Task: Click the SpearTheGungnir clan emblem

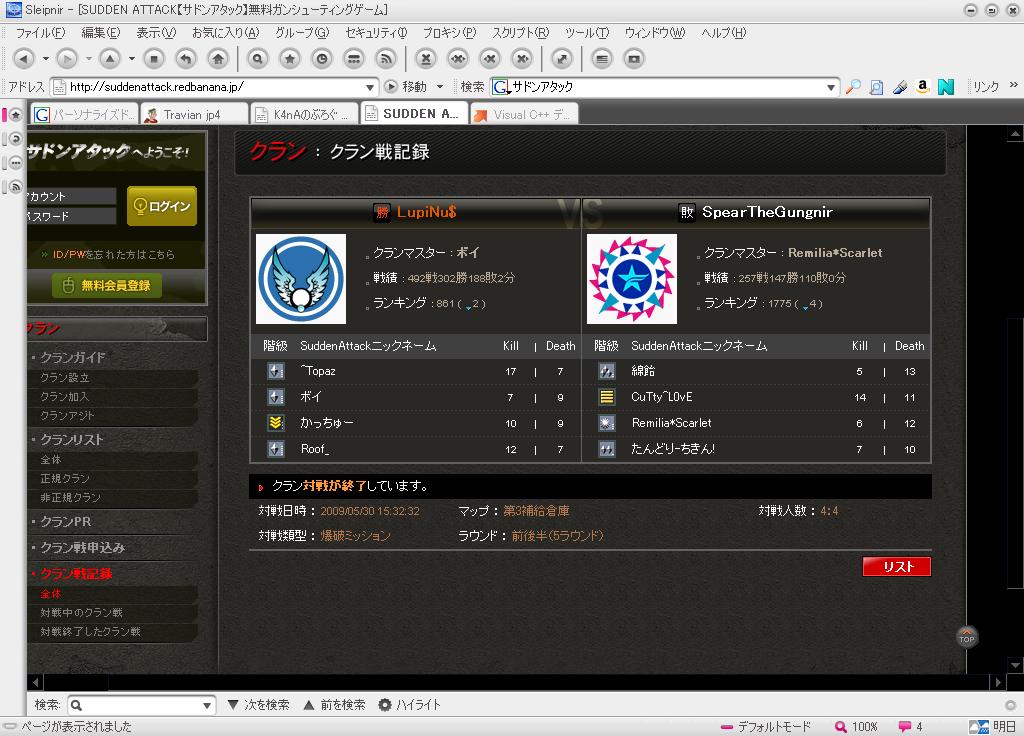Action: tap(632, 279)
